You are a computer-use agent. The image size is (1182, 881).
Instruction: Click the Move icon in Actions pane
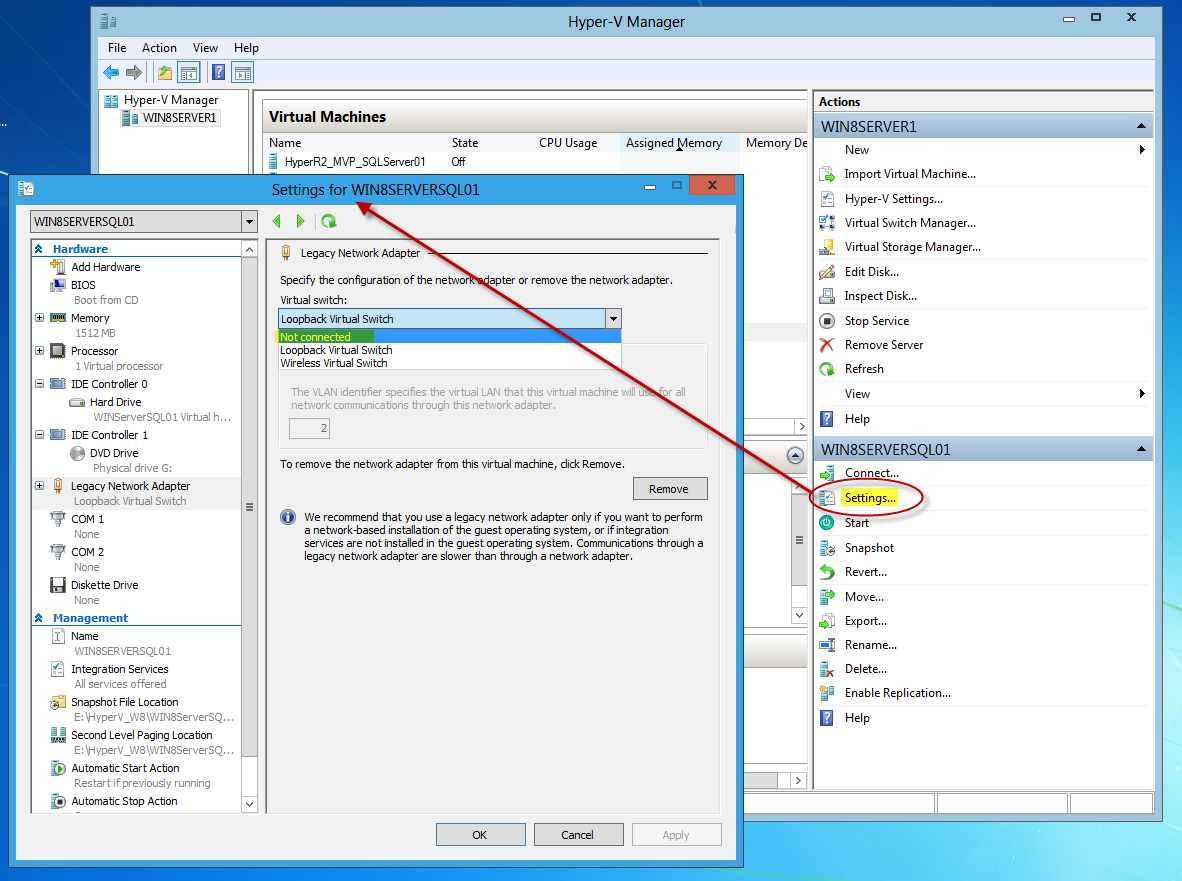coord(827,597)
